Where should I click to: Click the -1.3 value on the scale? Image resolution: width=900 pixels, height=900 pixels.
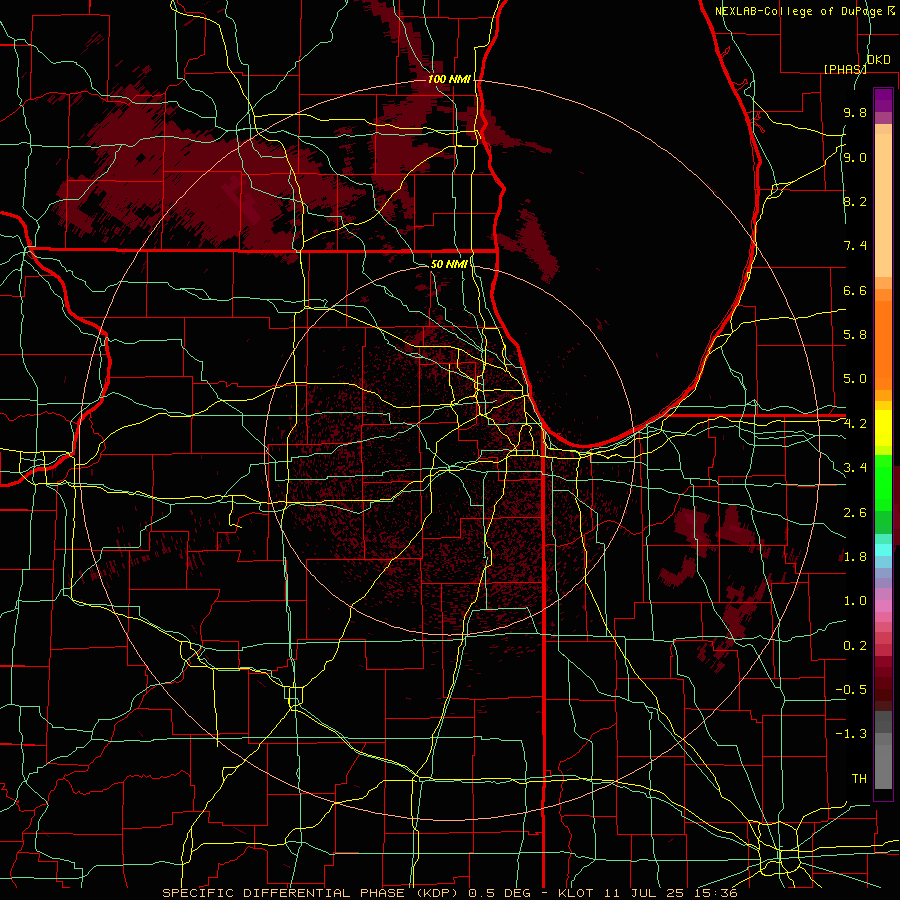click(x=851, y=734)
